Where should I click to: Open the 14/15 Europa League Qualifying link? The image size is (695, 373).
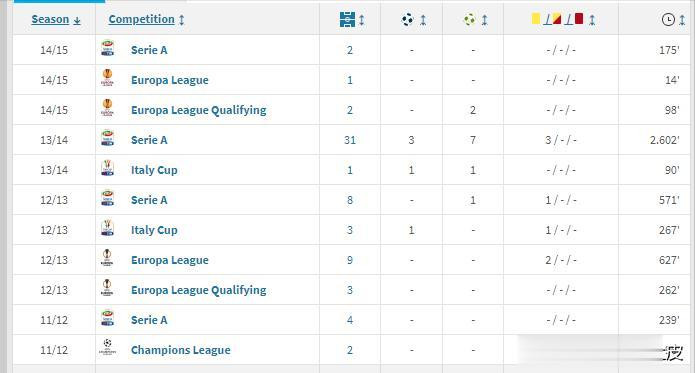click(x=199, y=110)
